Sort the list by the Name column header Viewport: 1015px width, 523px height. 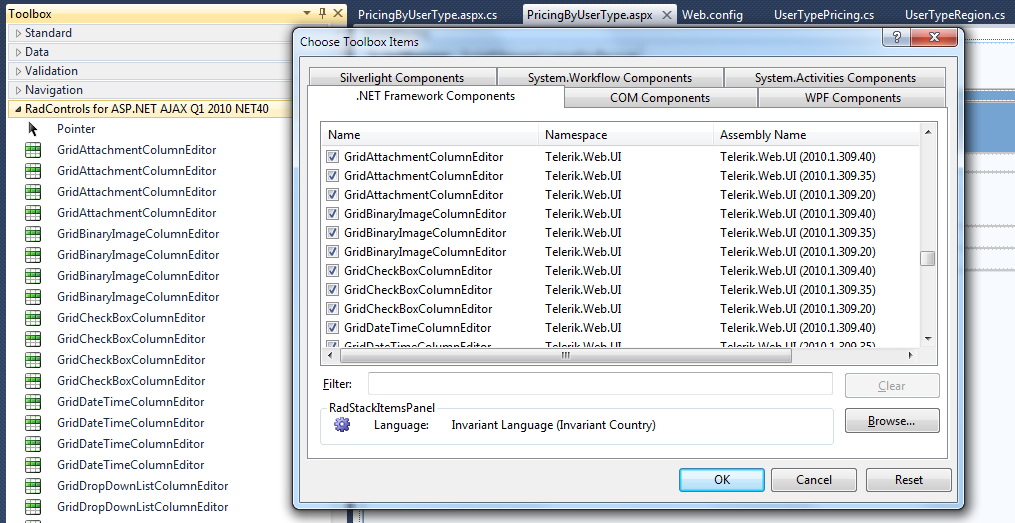430,135
